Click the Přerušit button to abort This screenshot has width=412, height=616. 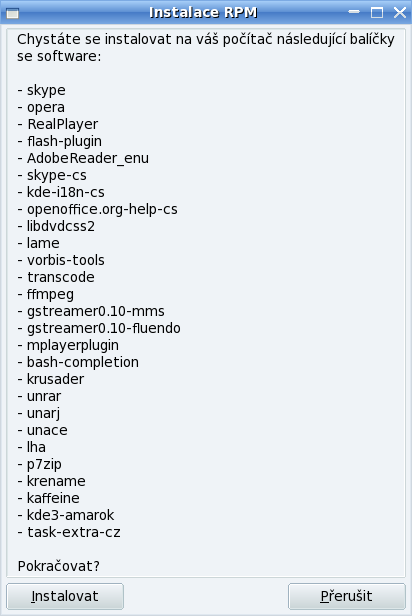click(346, 596)
